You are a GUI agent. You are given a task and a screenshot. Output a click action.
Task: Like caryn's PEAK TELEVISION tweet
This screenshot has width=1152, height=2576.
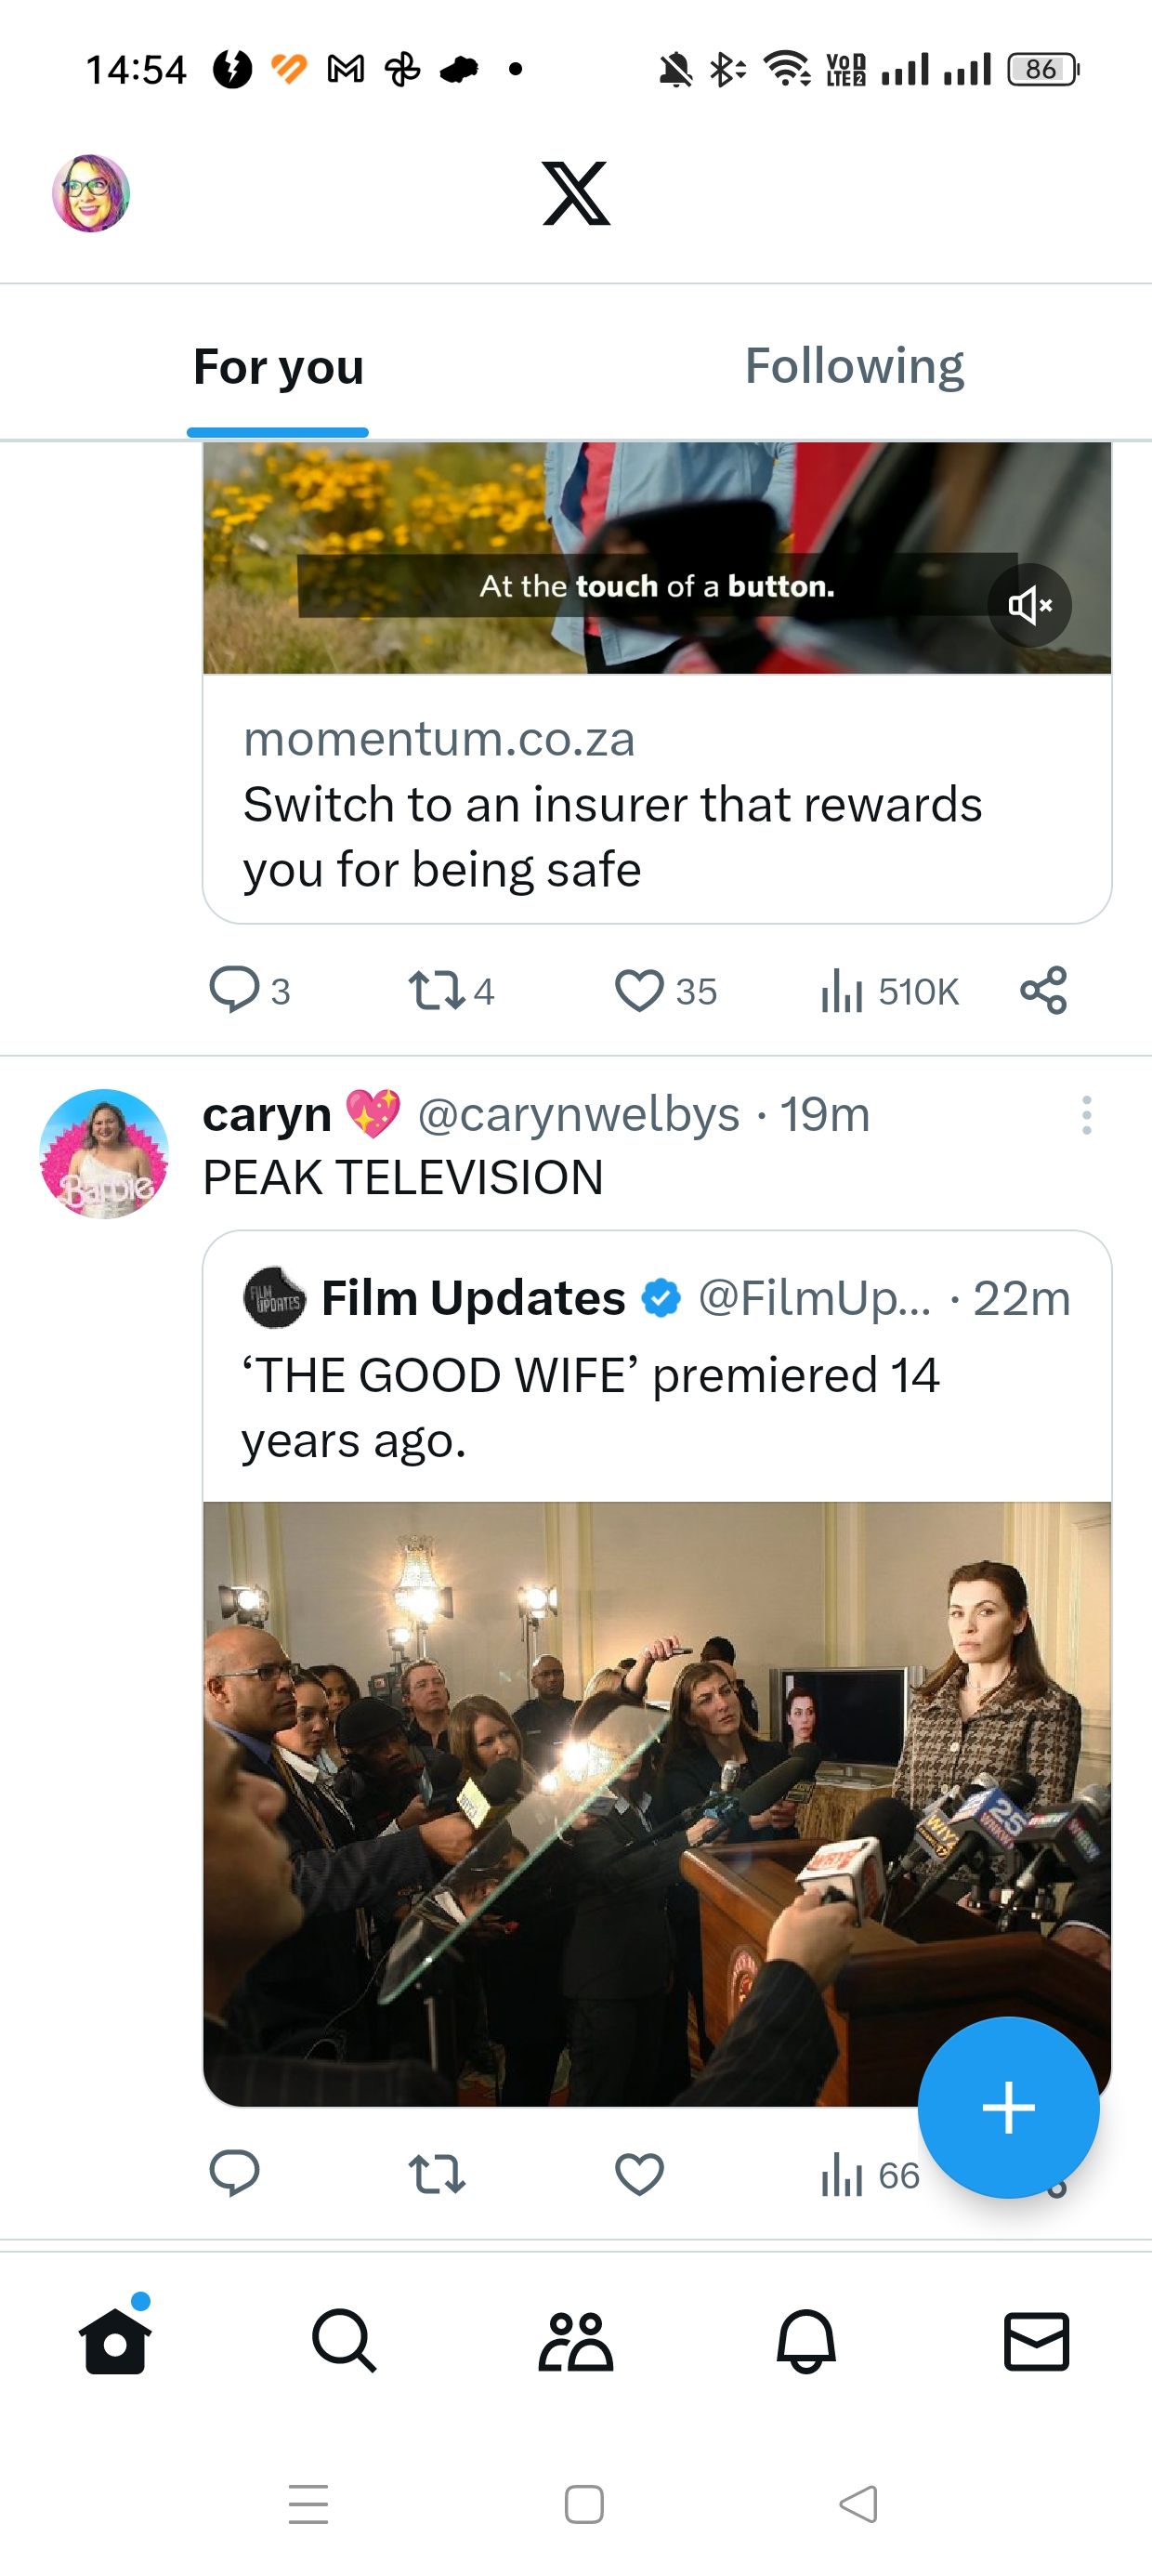(x=640, y=2172)
